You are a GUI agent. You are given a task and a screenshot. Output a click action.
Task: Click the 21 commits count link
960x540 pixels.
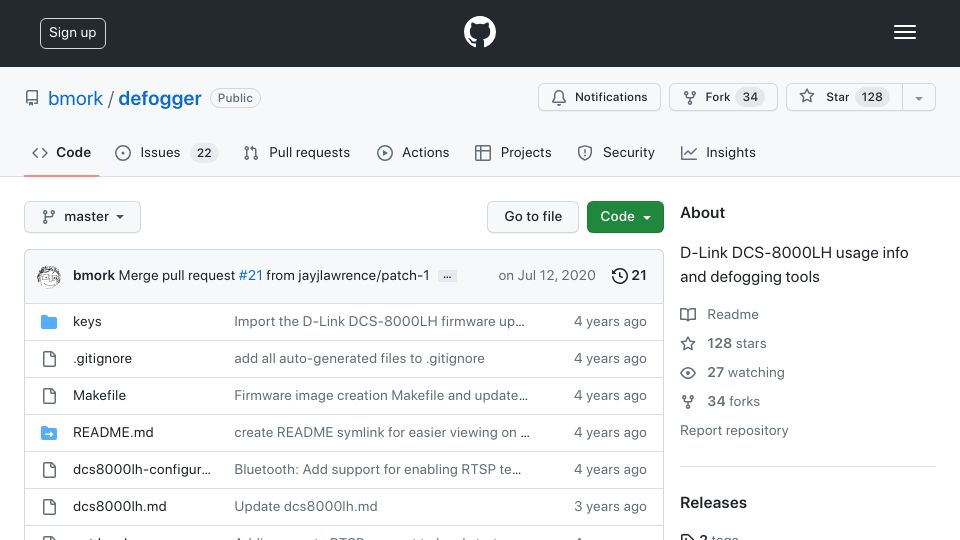click(x=629, y=276)
